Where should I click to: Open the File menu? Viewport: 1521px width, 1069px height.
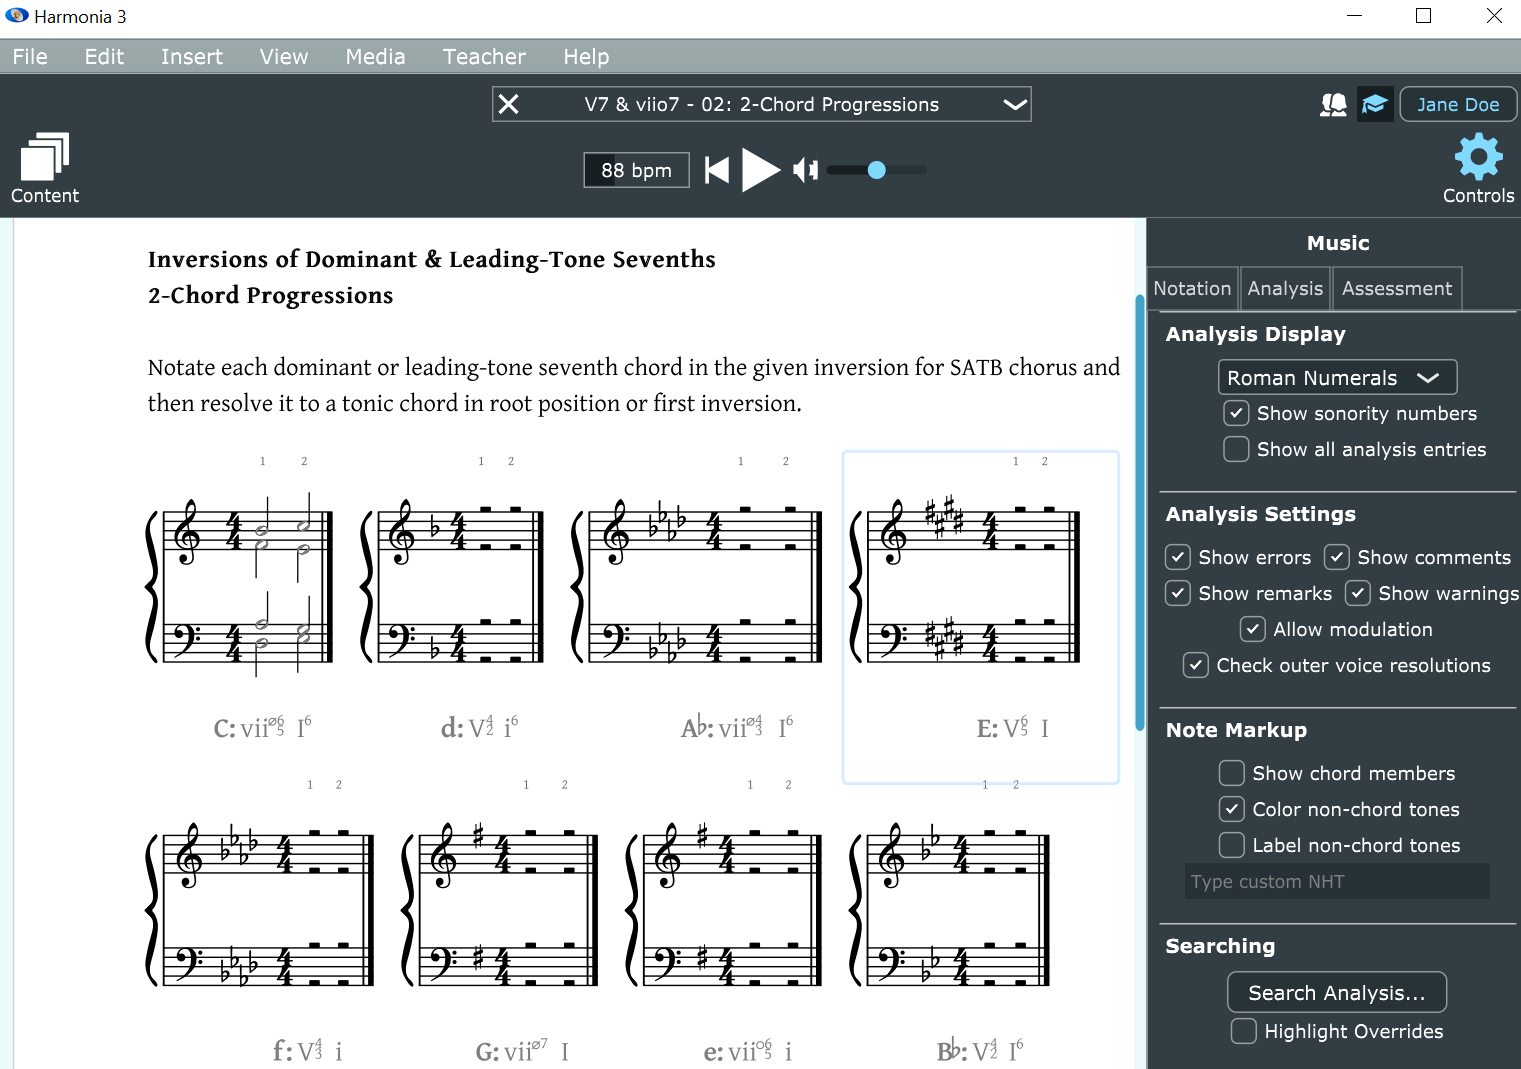coord(30,57)
